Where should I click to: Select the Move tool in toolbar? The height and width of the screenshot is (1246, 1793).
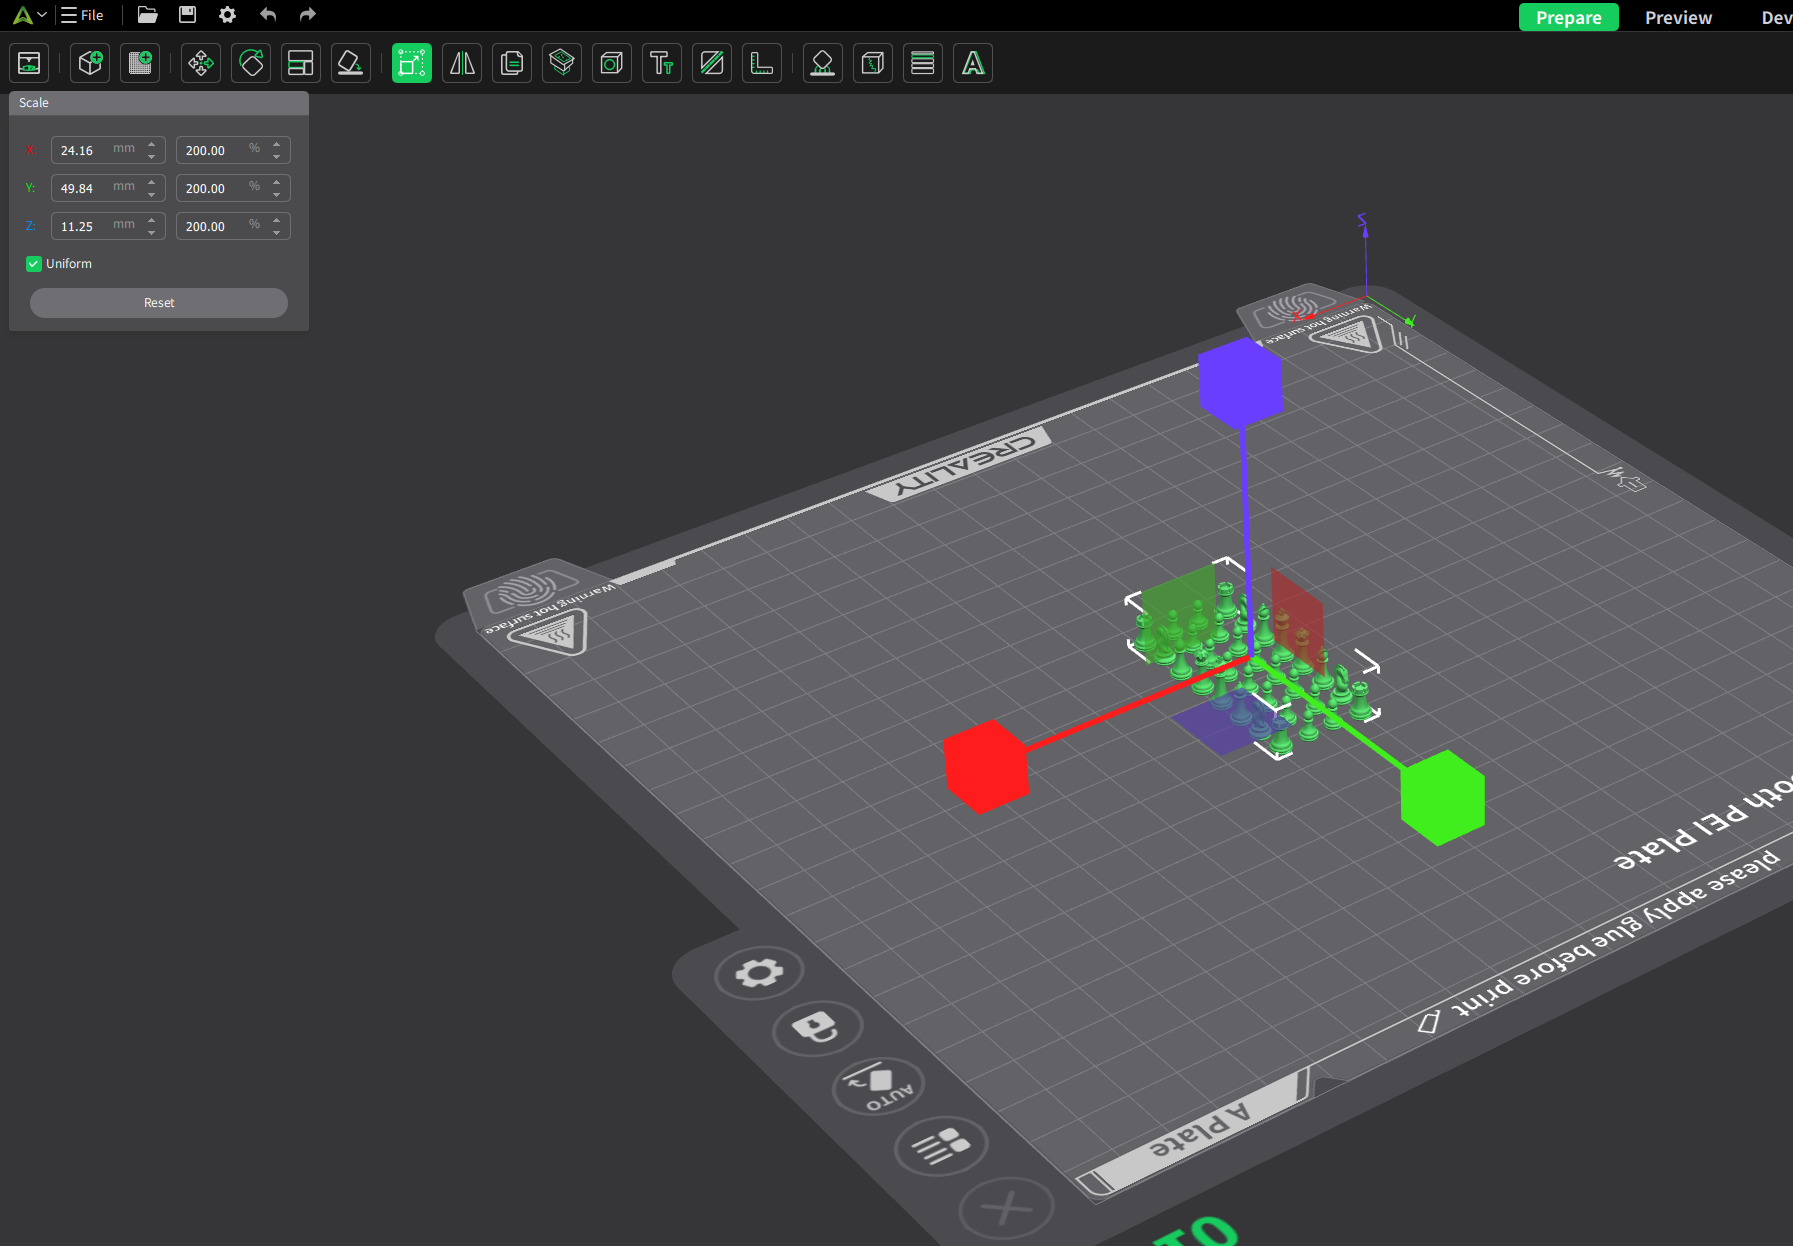coord(201,64)
